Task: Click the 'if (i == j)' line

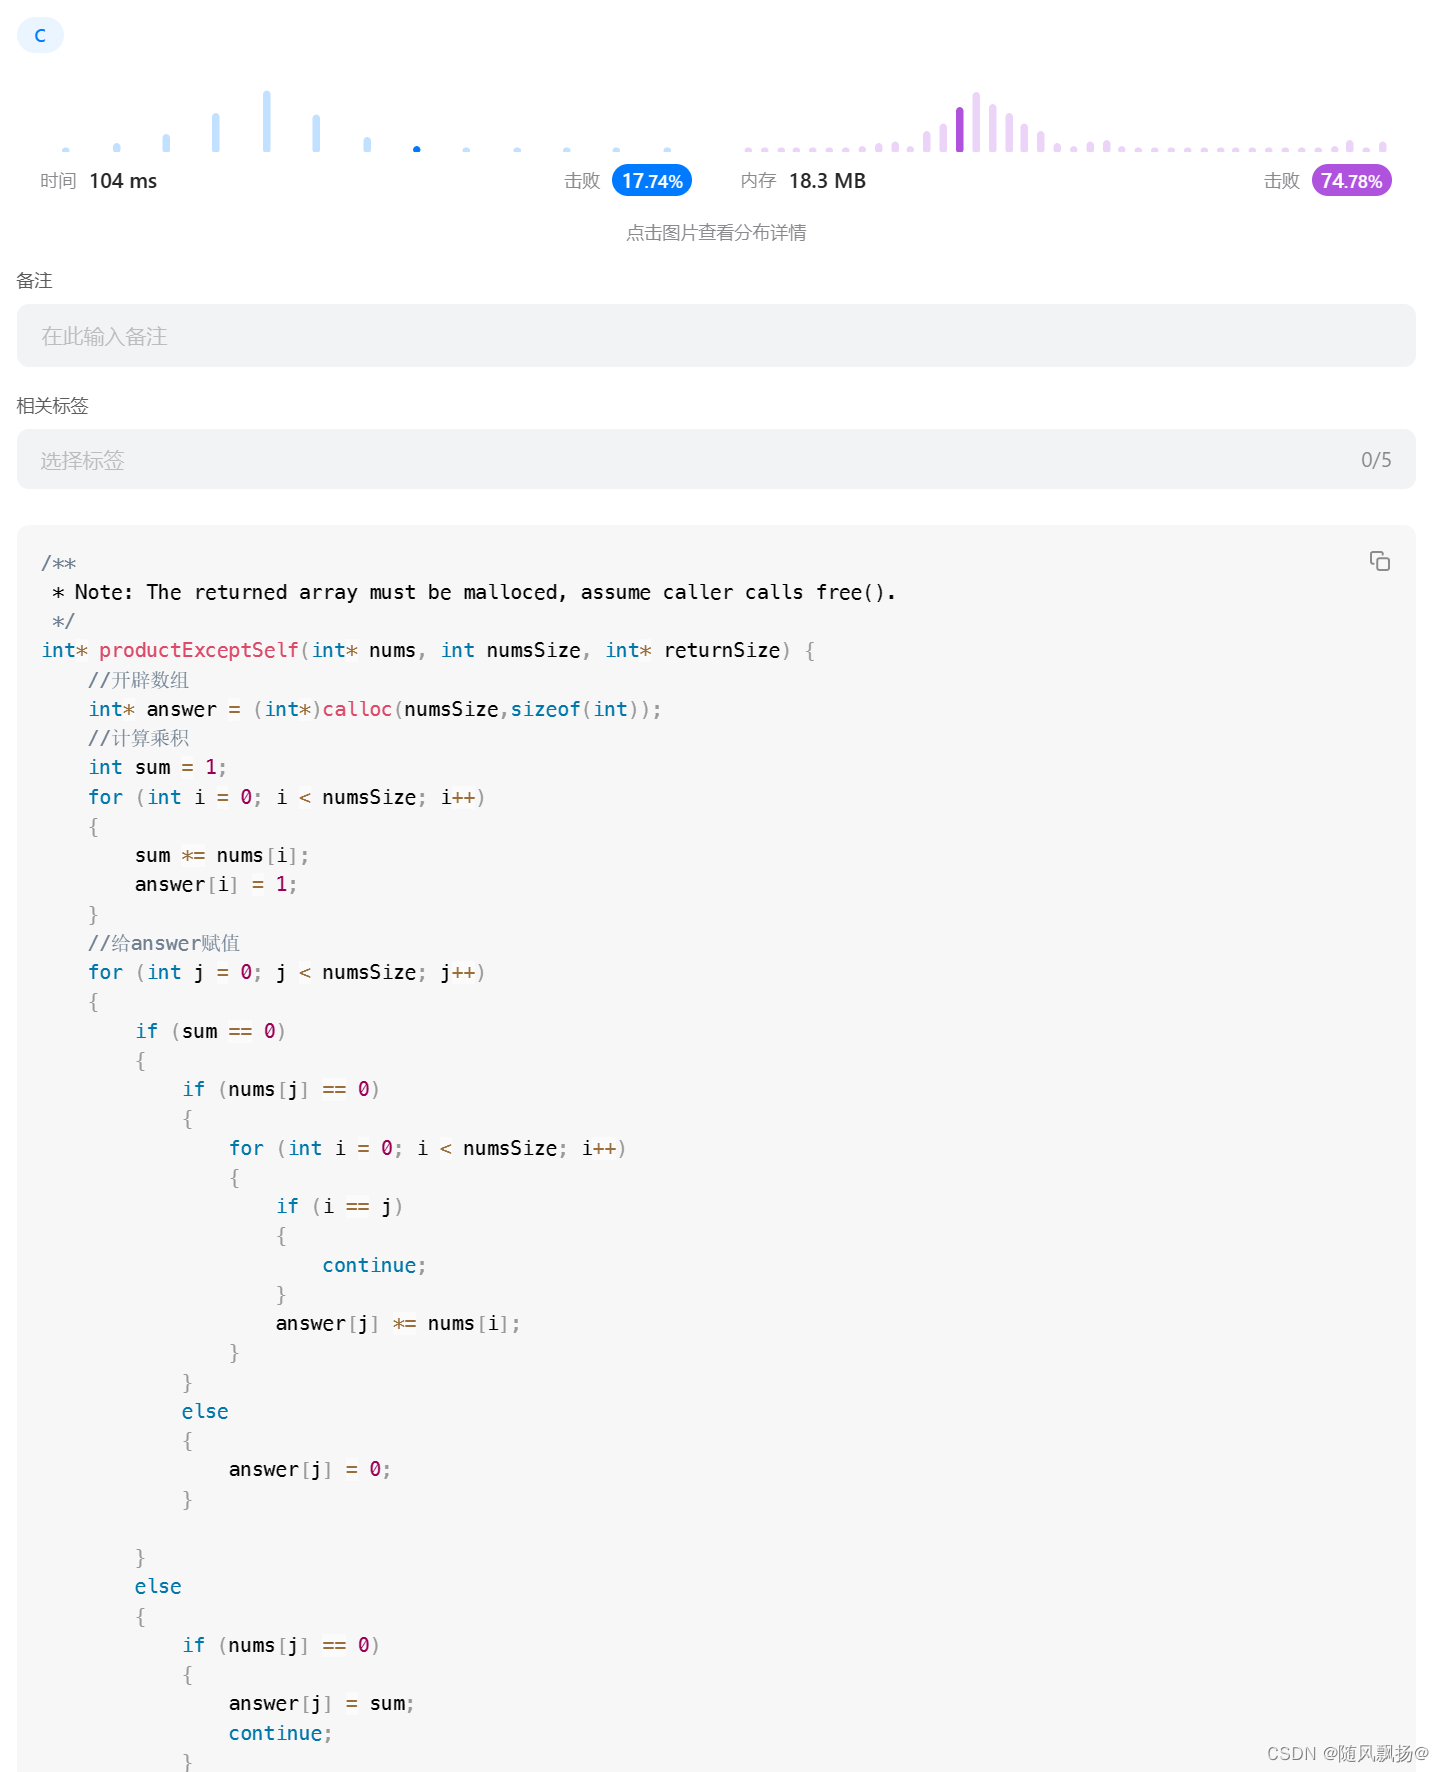Action: click(x=340, y=1206)
